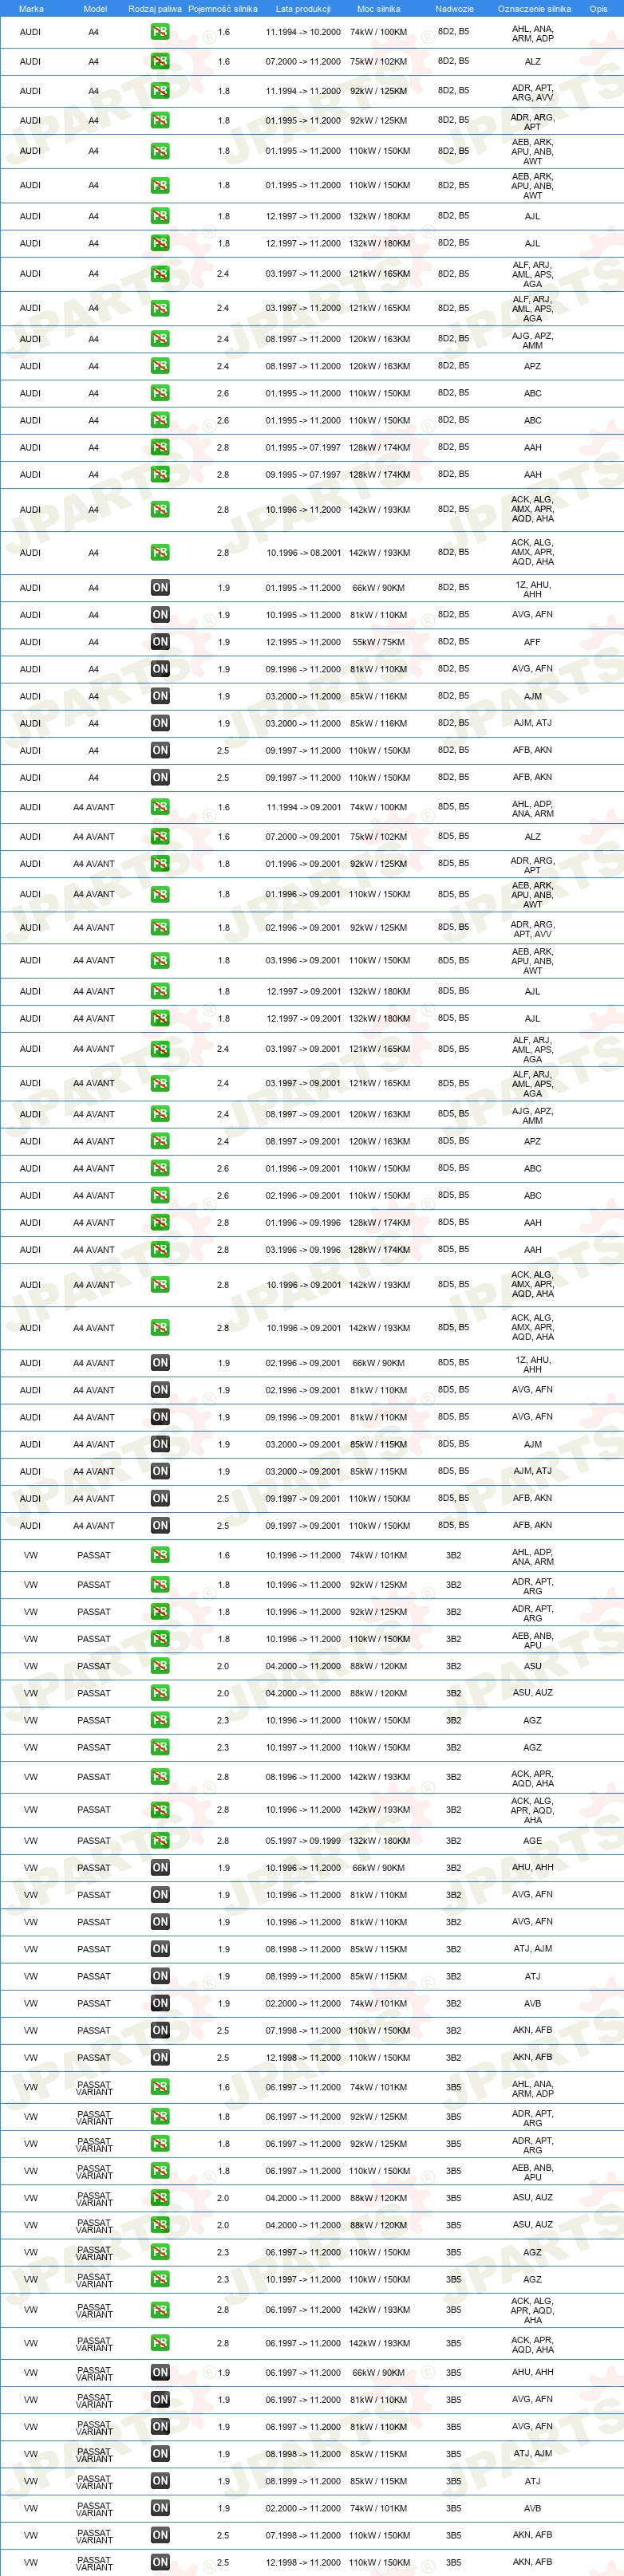Click ON diesel icon in A4 1.9 row dated 10.1995->11.2000
Viewport: 624px width, 2576px height.
tap(160, 615)
